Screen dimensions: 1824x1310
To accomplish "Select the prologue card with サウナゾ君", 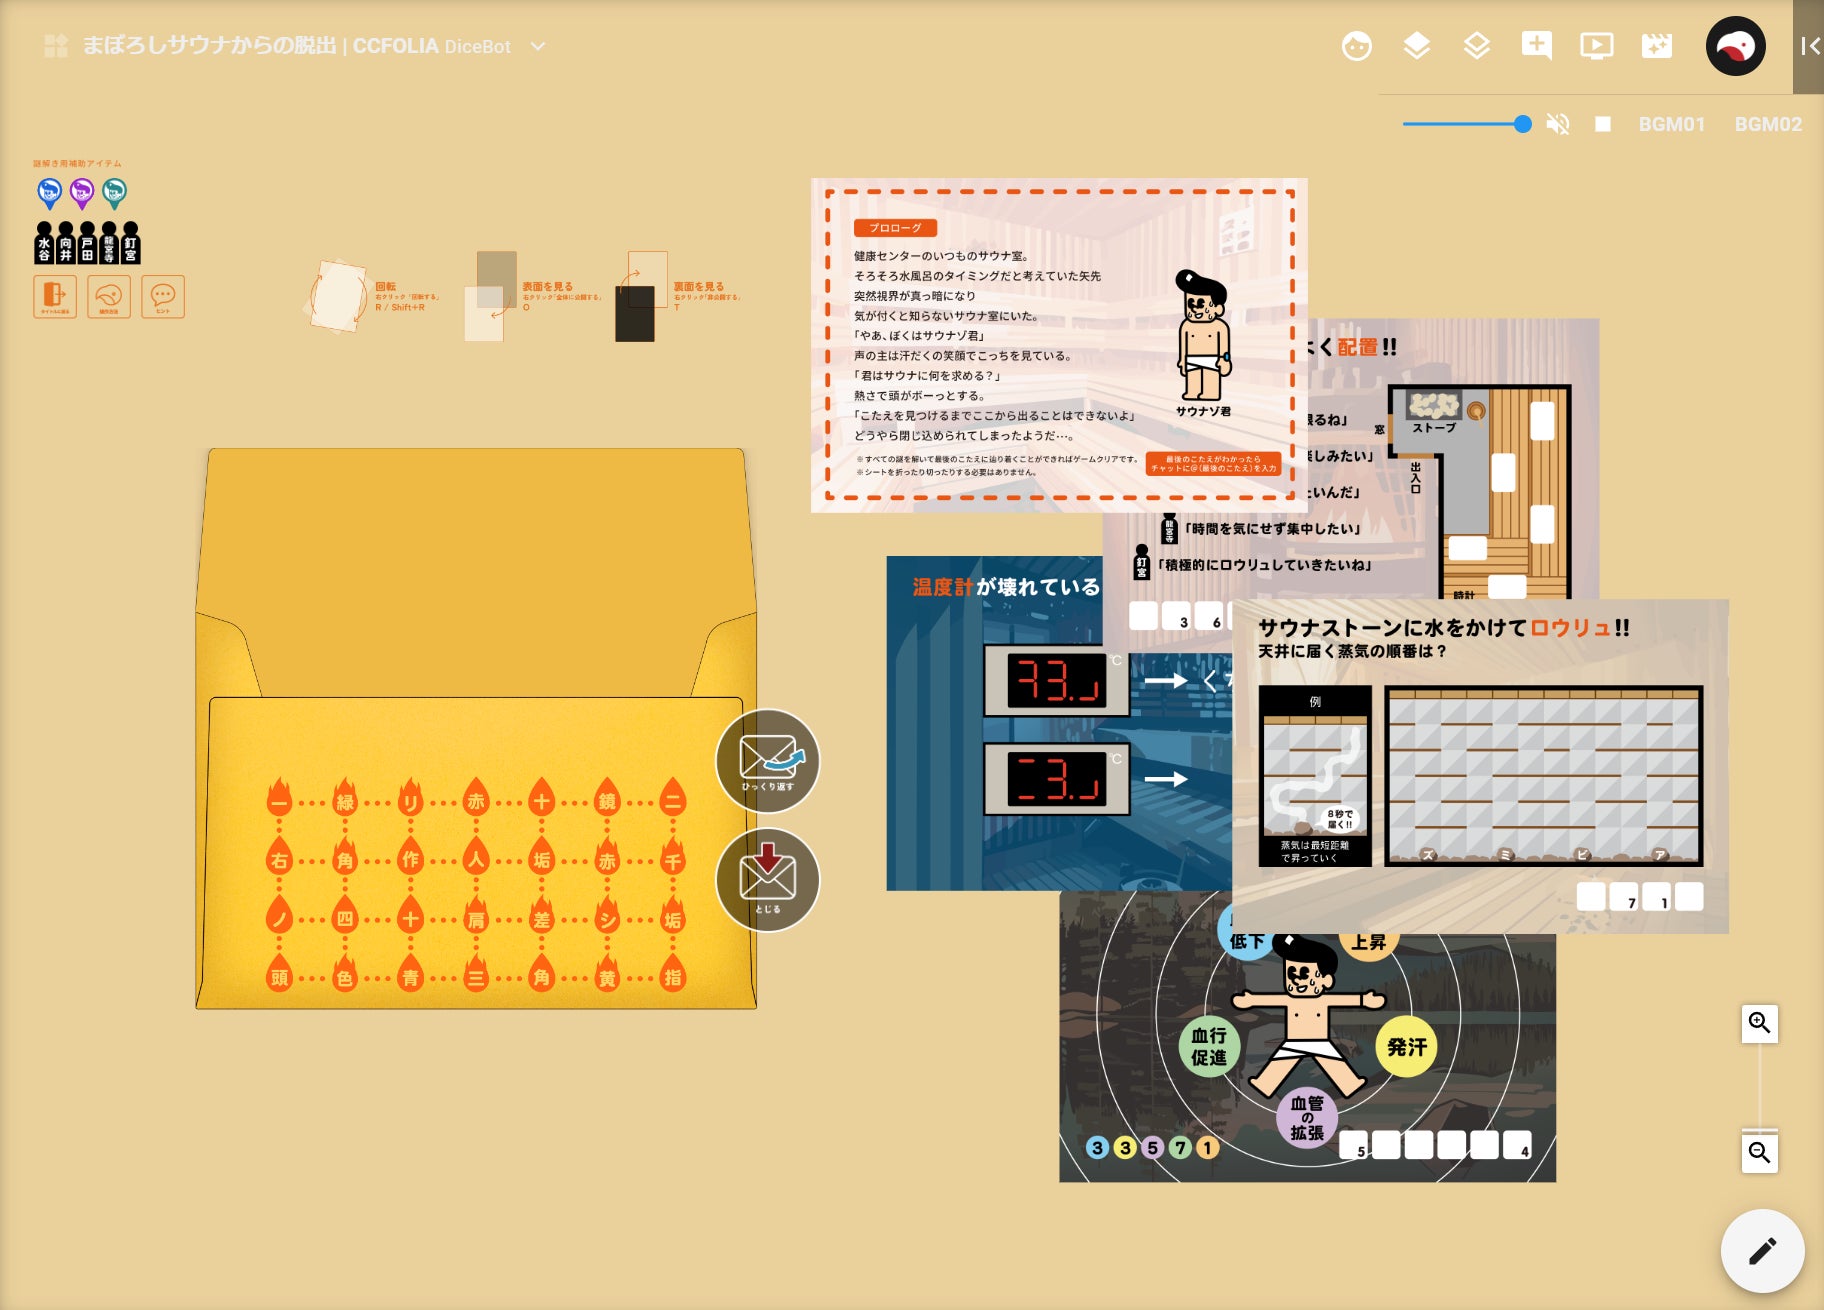I will coord(1059,345).
